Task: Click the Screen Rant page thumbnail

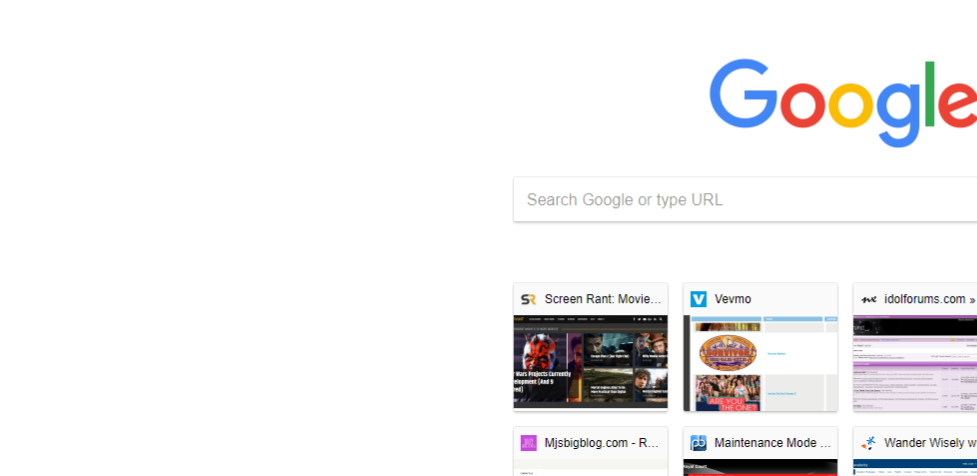Action: [x=591, y=362]
